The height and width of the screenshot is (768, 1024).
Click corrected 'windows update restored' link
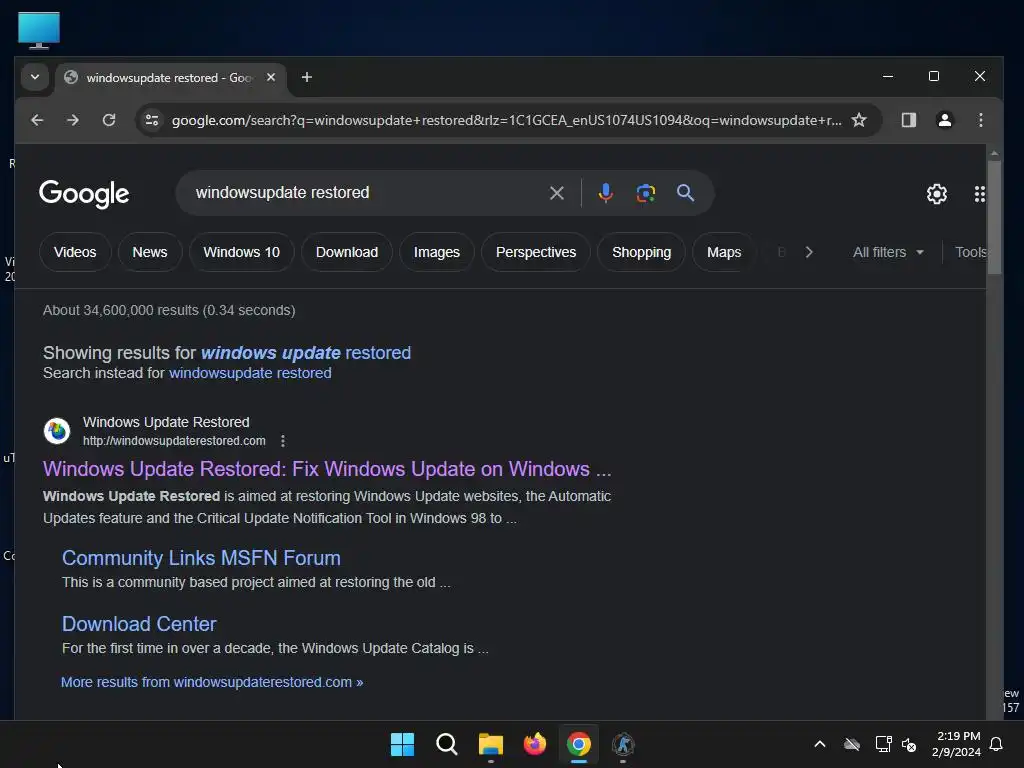pos(306,353)
